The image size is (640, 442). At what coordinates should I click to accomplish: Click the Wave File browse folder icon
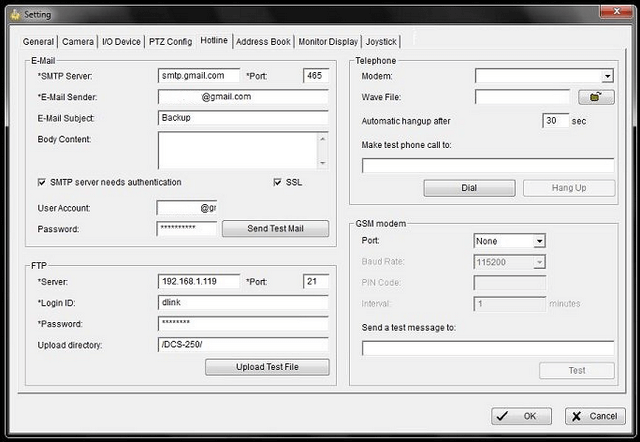596,98
